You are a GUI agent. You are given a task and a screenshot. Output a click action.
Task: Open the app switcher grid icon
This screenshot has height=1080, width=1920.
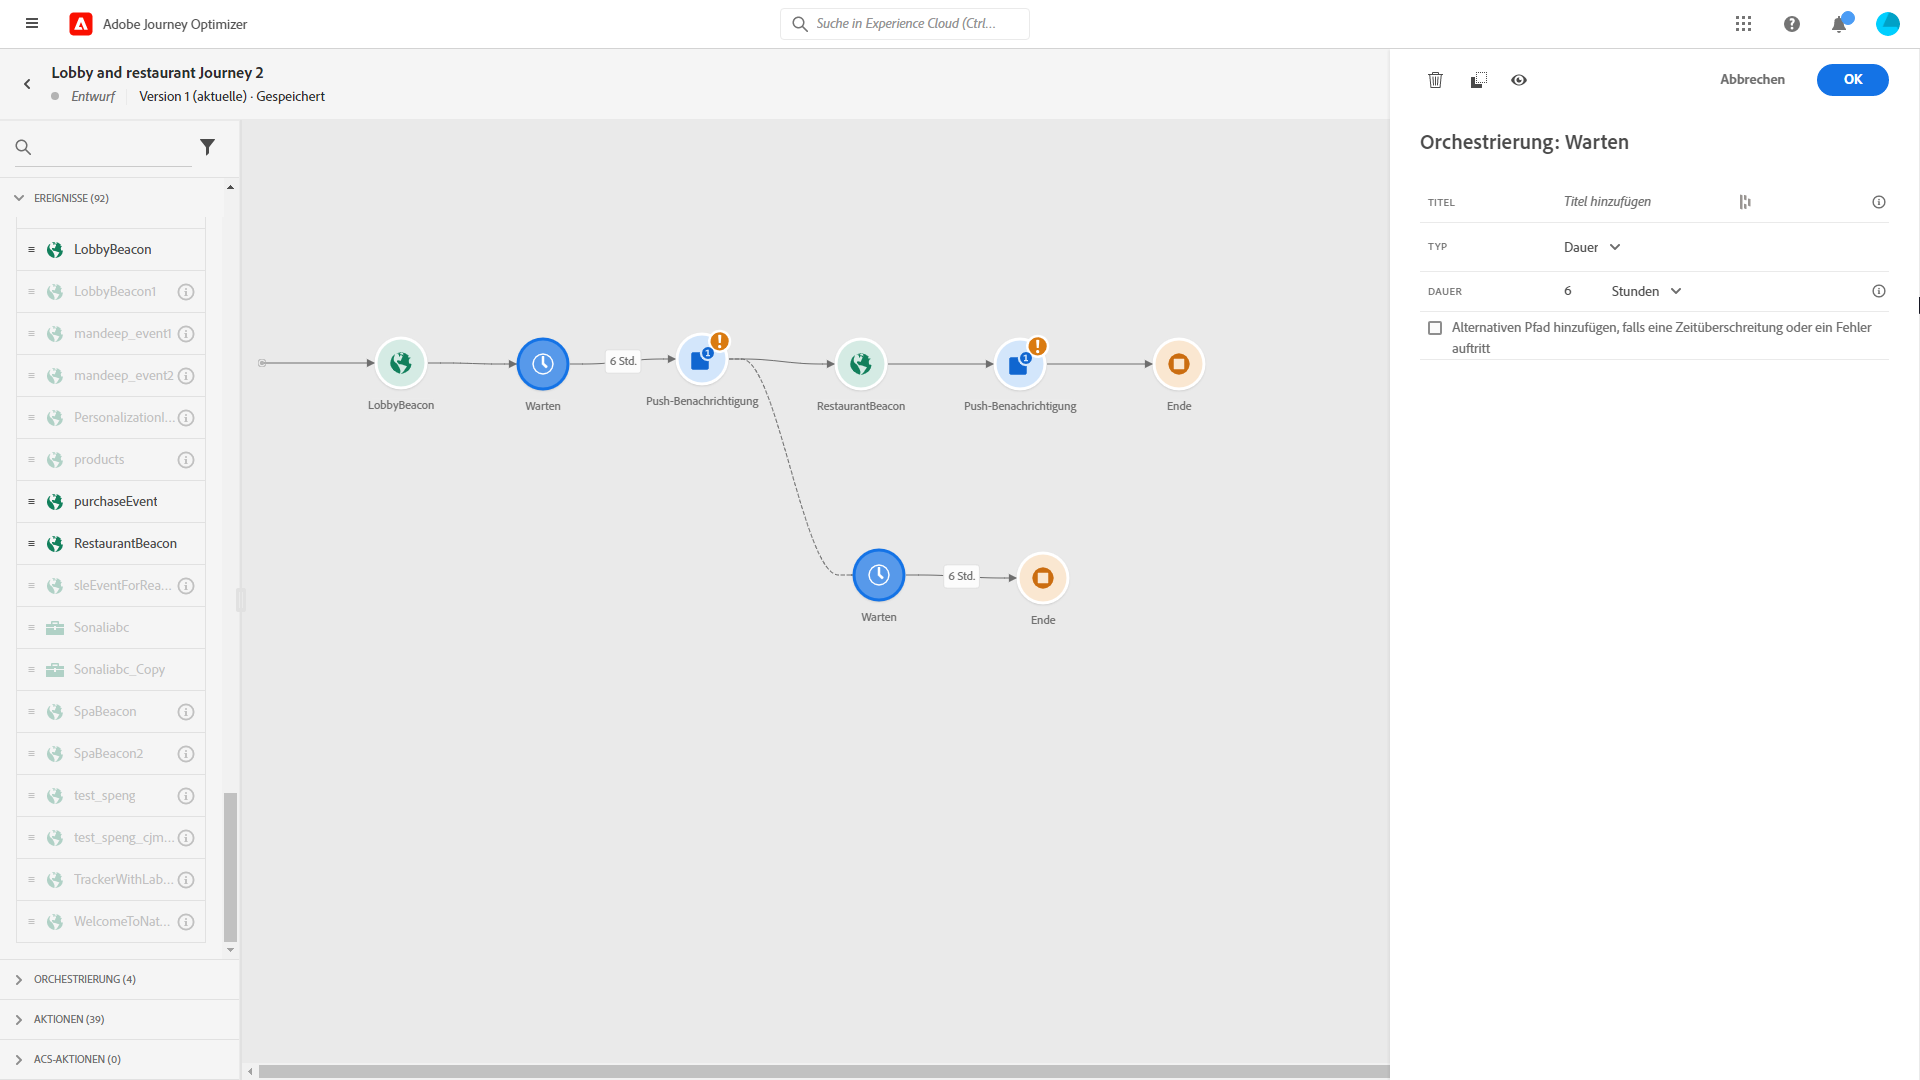click(1743, 24)
